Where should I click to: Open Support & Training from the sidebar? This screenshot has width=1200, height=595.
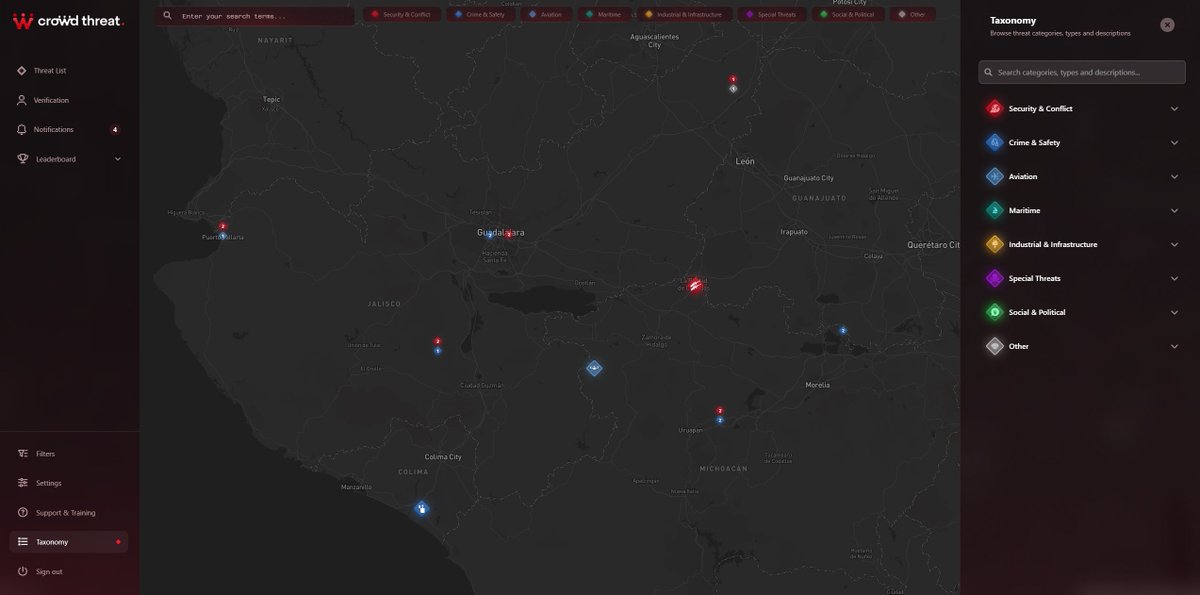21,512
